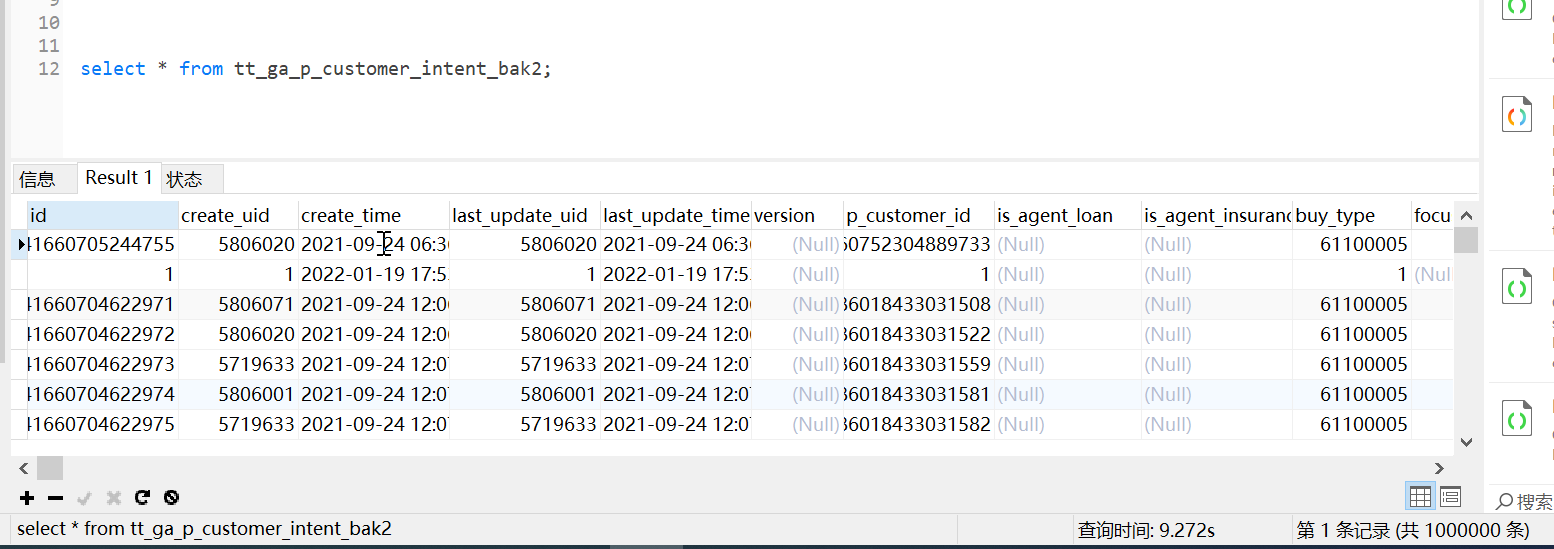Click the buy_type column header
The image size is (1554, 549).
(1335, 216)
